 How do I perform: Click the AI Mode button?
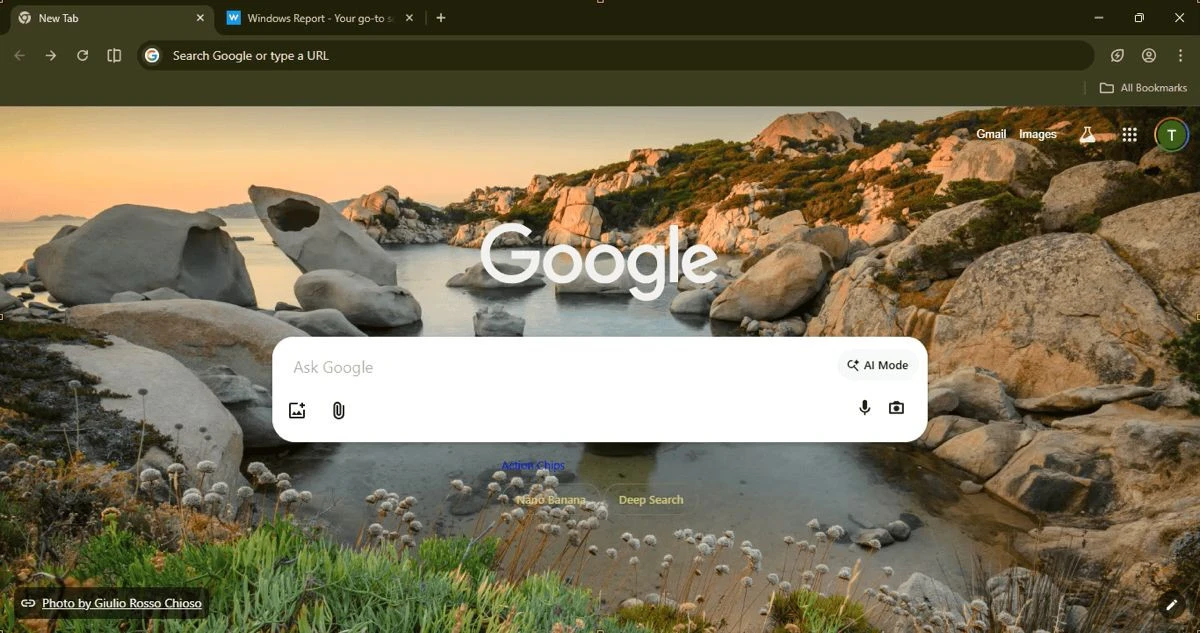(x=877, y=365)
